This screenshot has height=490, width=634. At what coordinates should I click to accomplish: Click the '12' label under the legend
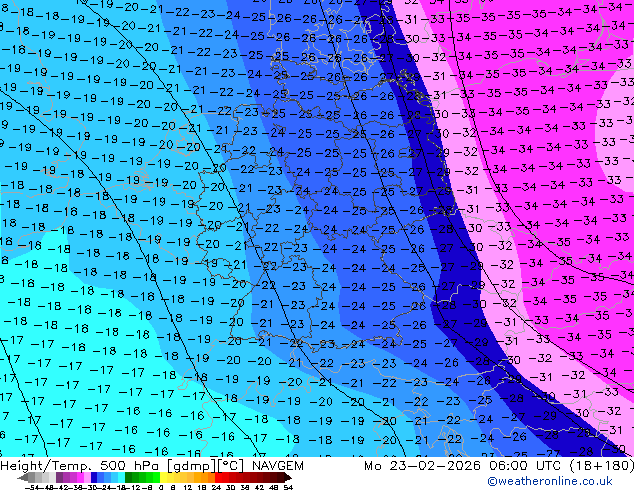click(188, 487)
